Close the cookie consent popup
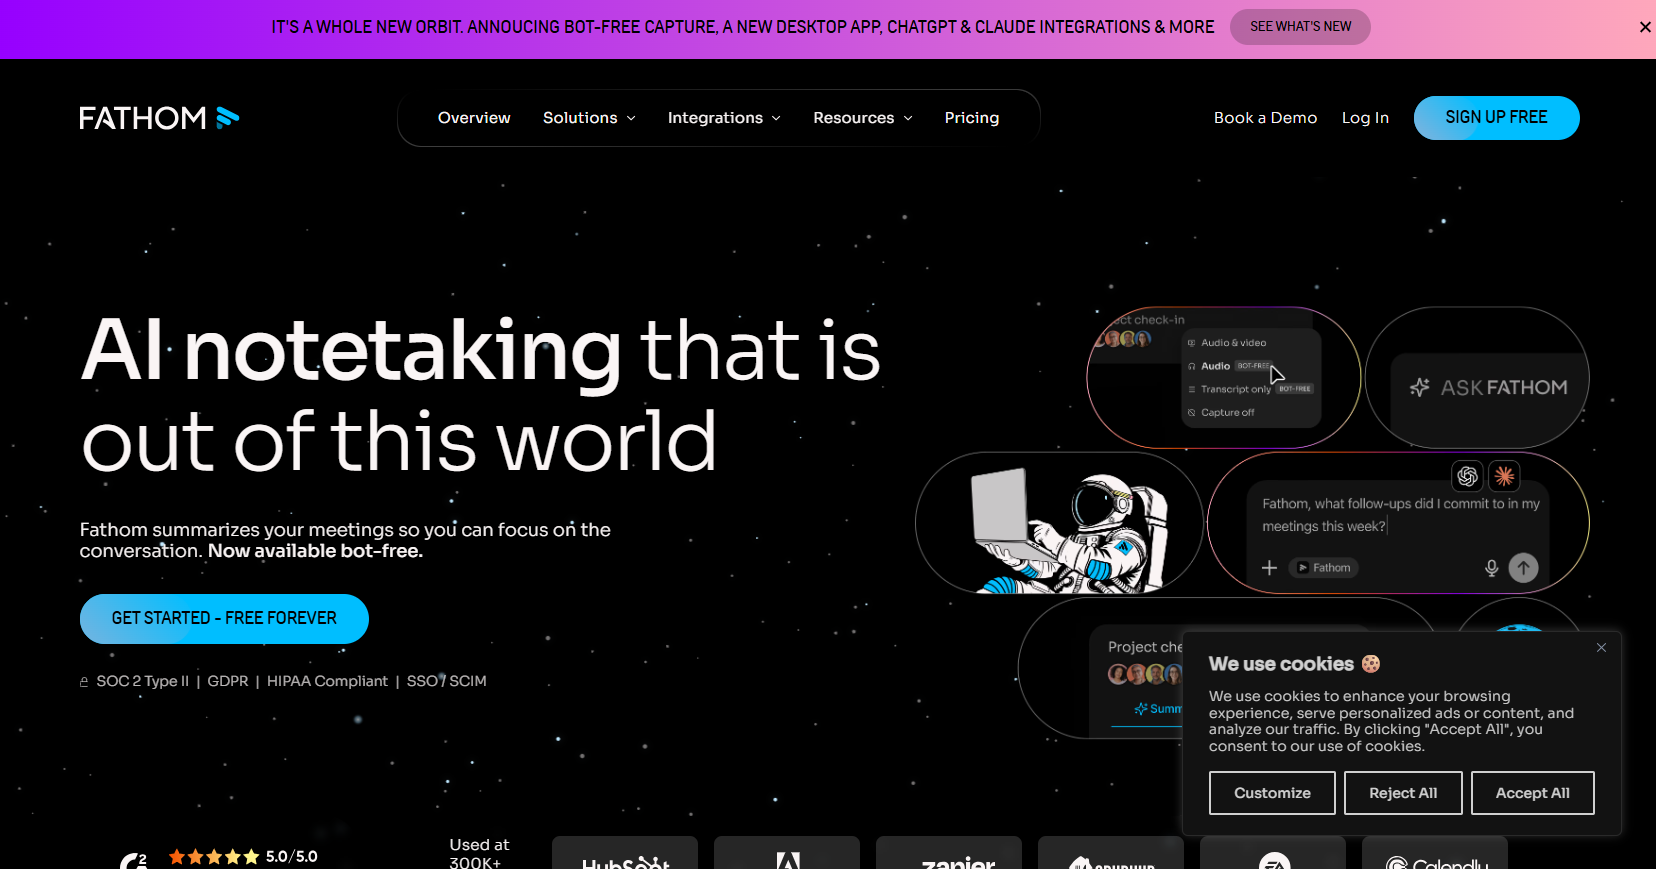The height and width of the screenshot is (869, 1656). pos(1601,648)
